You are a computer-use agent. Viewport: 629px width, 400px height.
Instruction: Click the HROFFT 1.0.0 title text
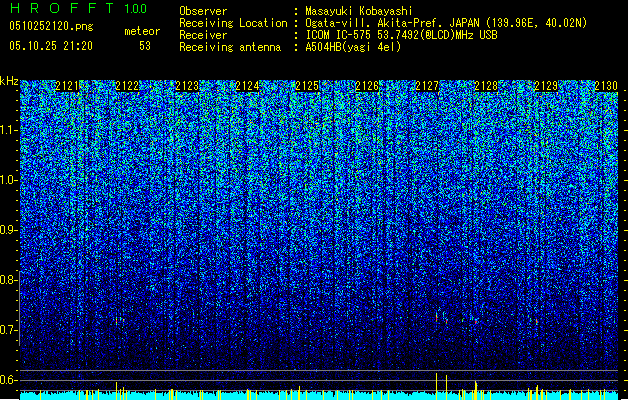pyautogui.click(x=78, y=8)
